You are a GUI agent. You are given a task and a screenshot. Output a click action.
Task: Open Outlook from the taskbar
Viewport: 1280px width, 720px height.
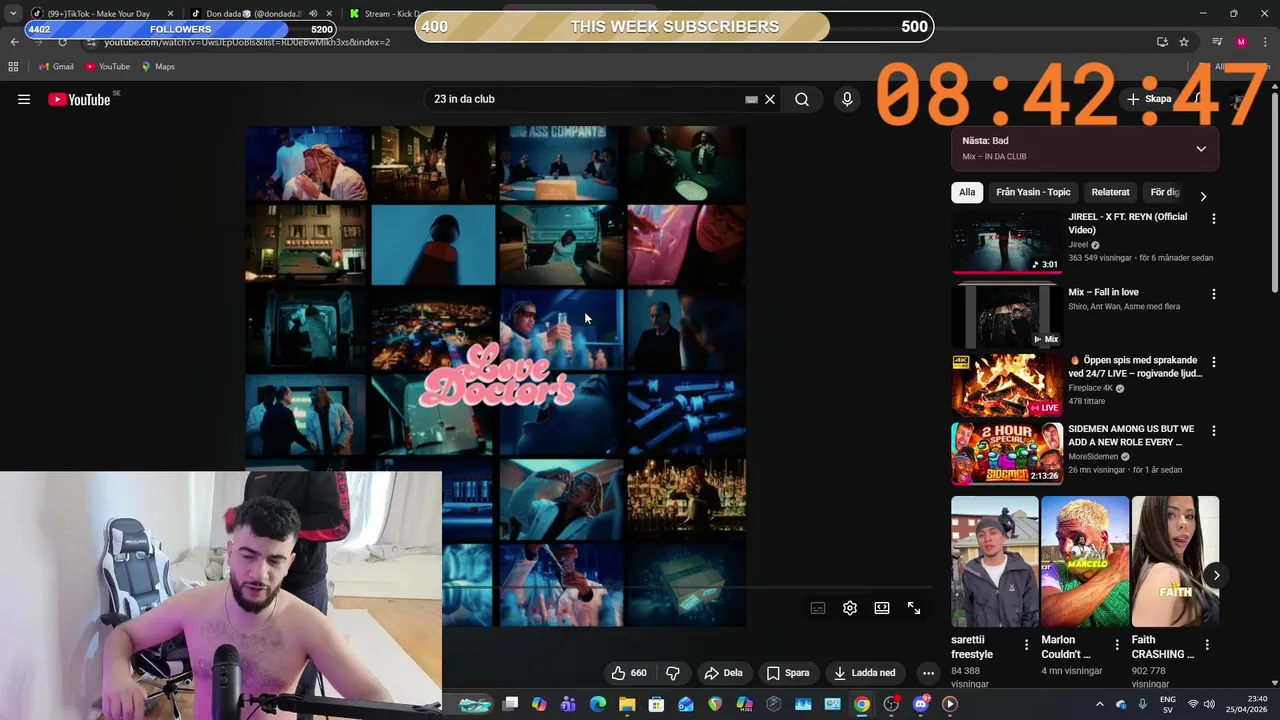pos(686,704)
